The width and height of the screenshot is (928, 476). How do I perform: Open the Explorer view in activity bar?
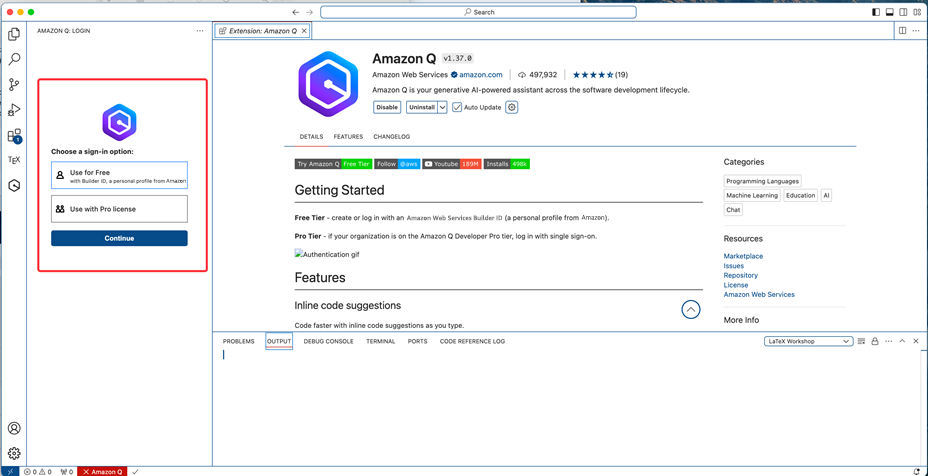pyautogui.click(x=14, y=34)
